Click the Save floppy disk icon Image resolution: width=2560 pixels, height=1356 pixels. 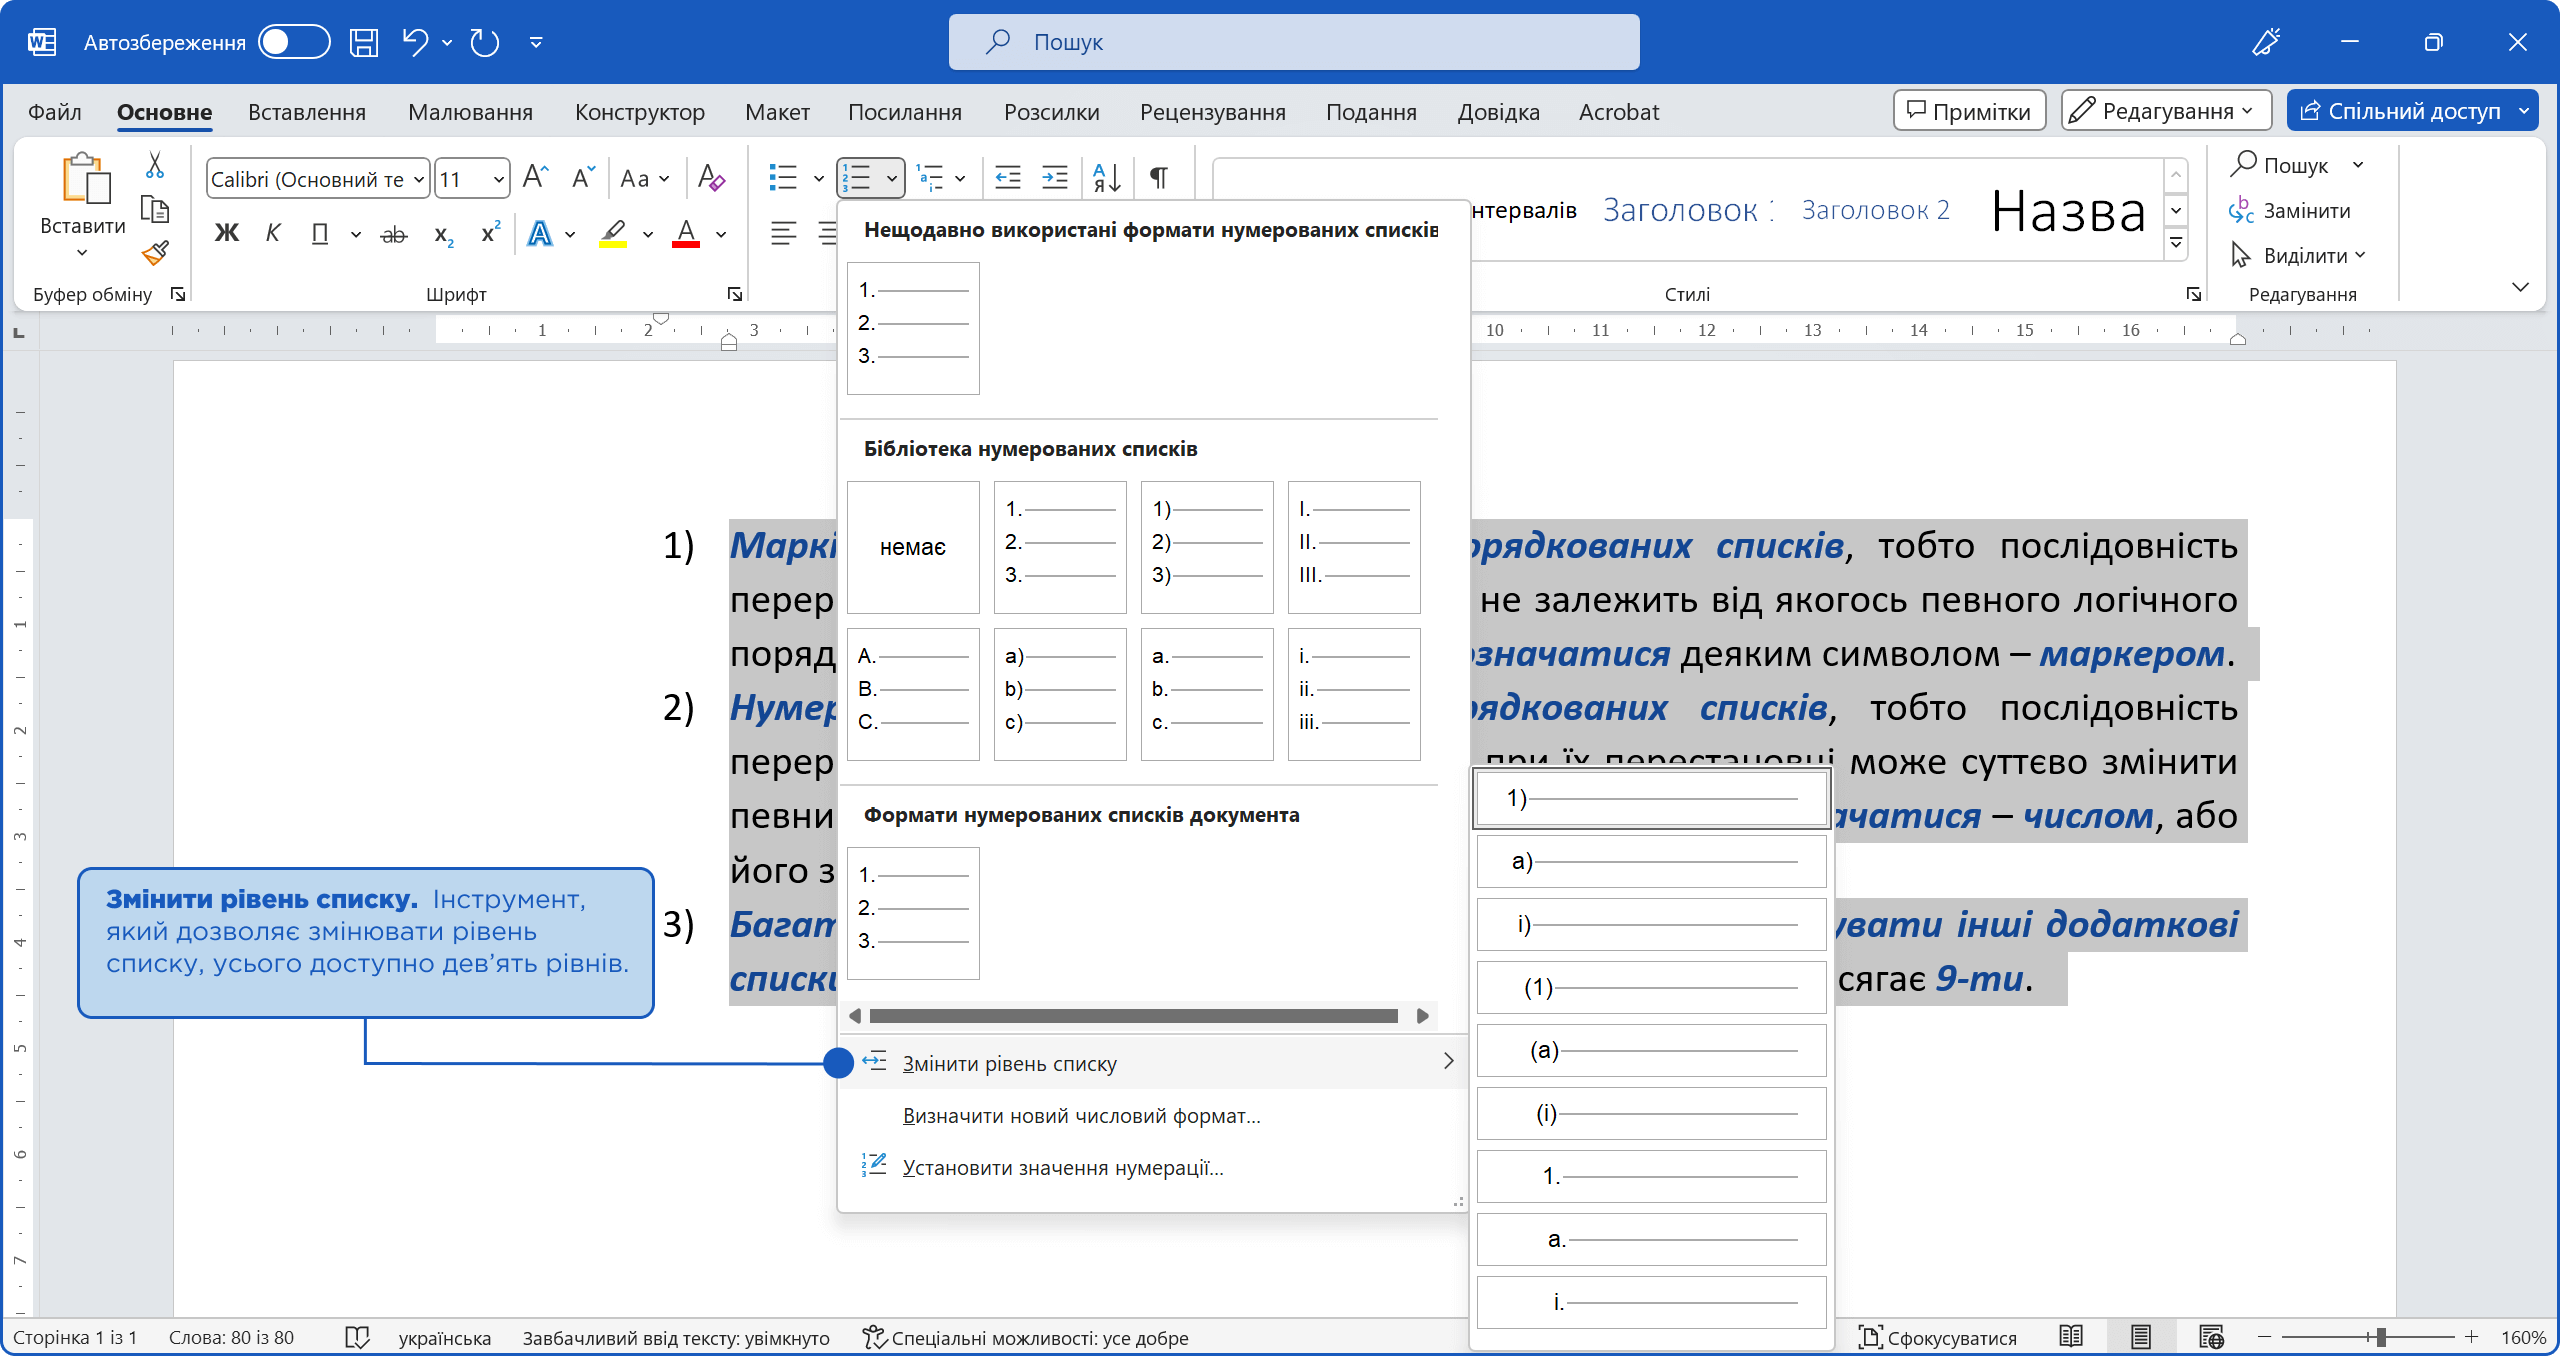(364, 42)
